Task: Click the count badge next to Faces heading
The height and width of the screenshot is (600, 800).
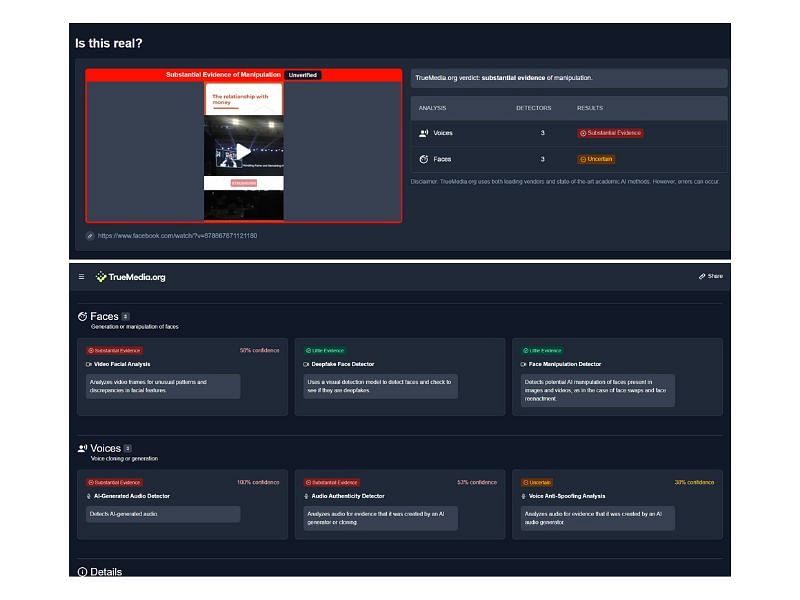Action: [126, 316]
